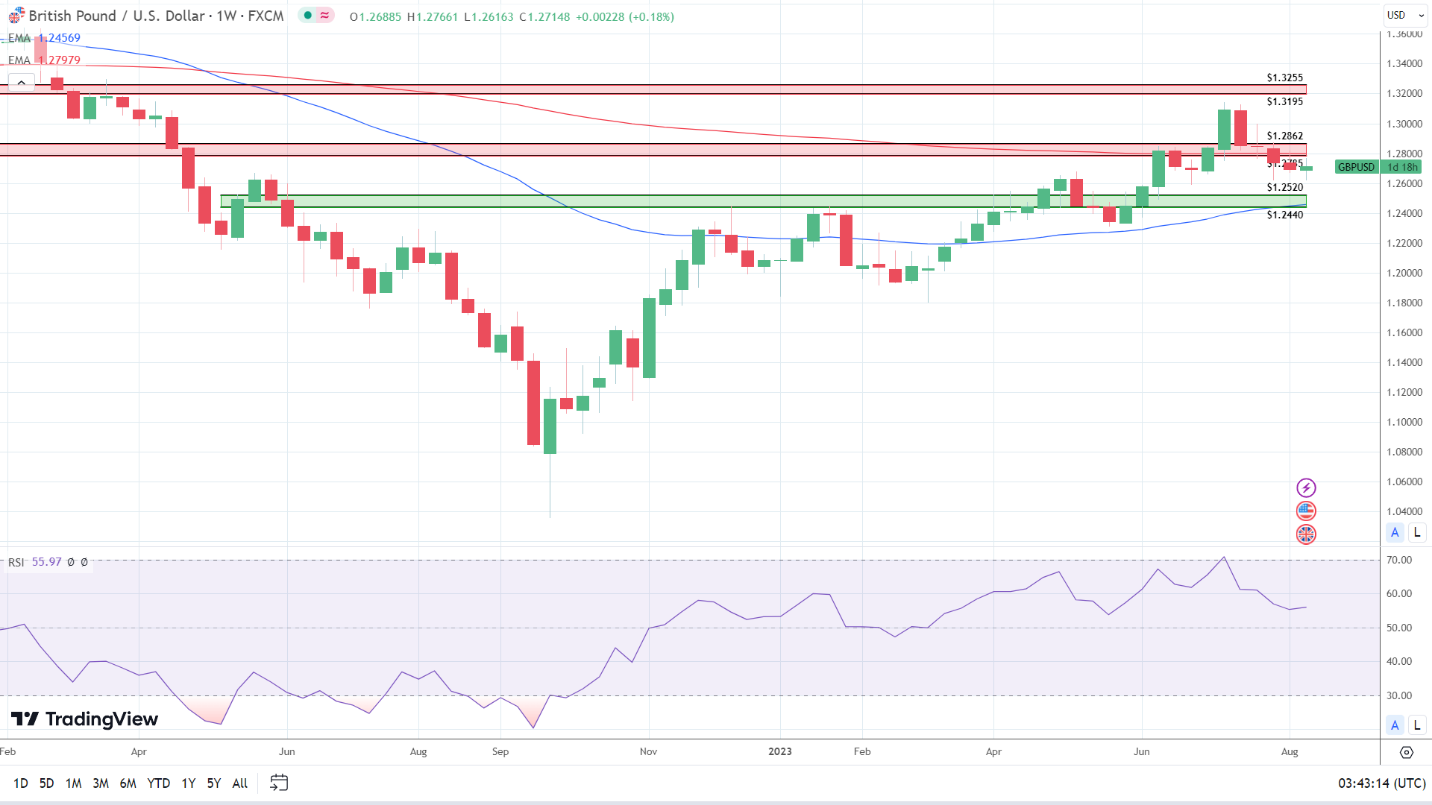Select the 5D time range

[x=47, y=783]
